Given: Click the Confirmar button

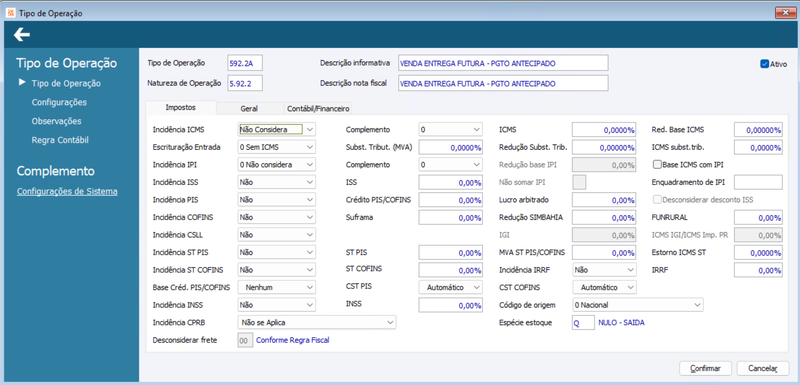Looking at the screenshot, I should point(706,368).
